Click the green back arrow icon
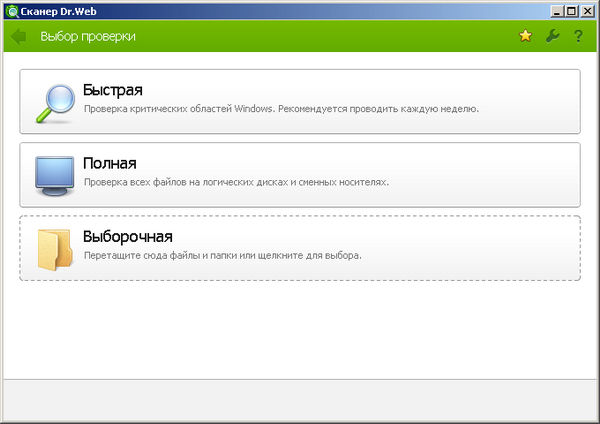The image size is (600, 424). [x=18, y=36]
